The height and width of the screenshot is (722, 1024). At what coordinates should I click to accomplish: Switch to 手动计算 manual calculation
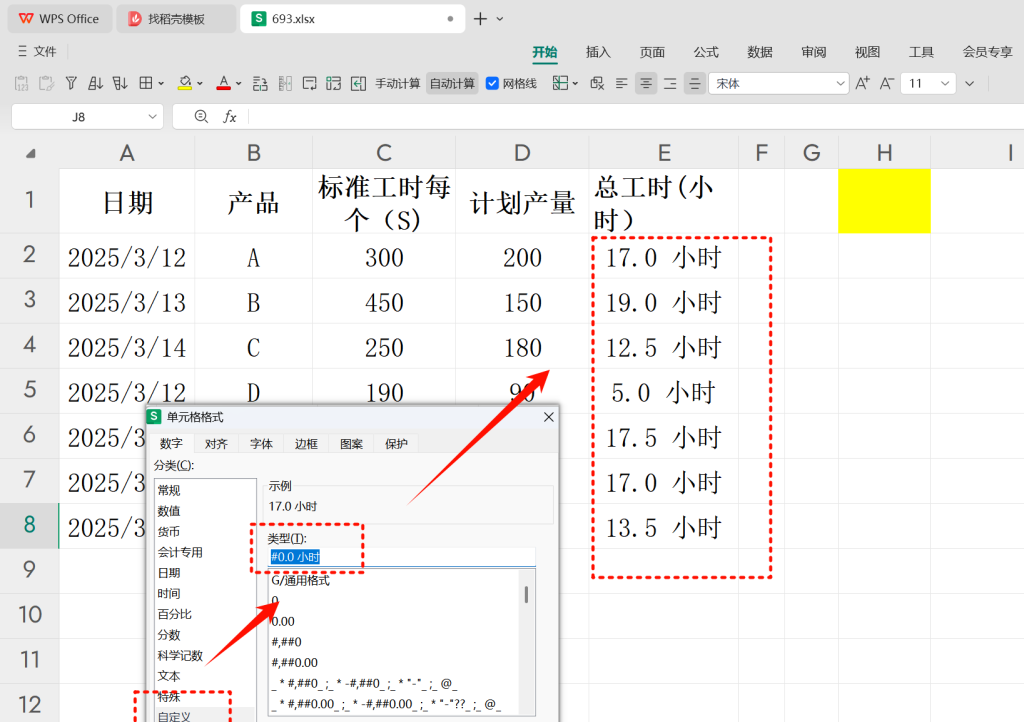click(398, 84)
